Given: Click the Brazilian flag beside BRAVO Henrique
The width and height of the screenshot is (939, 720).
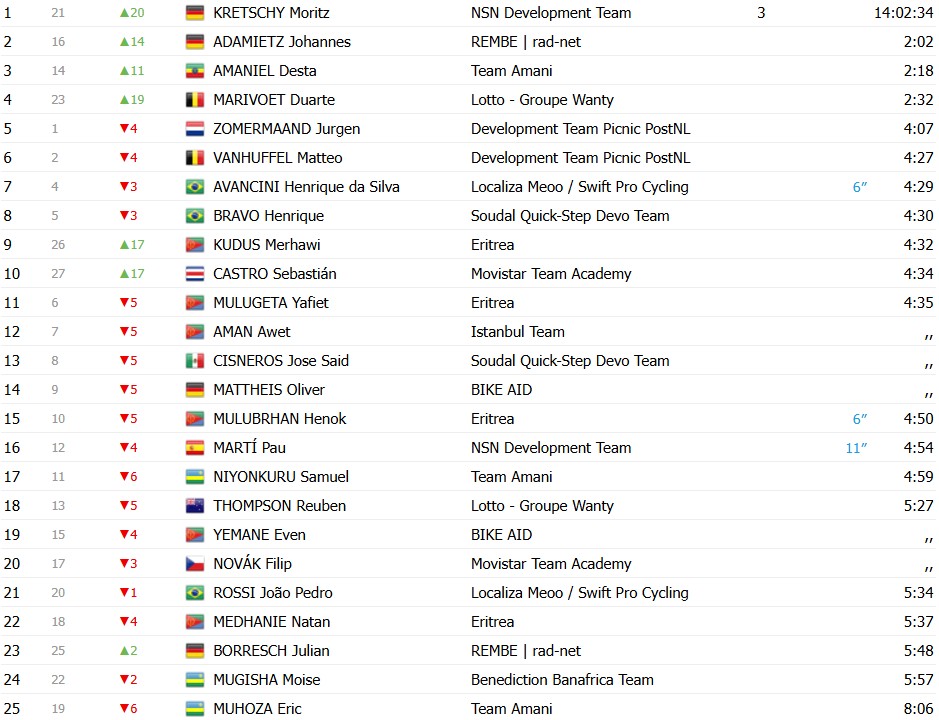Looking at the screenshot, I should click(x=195, y=216).
